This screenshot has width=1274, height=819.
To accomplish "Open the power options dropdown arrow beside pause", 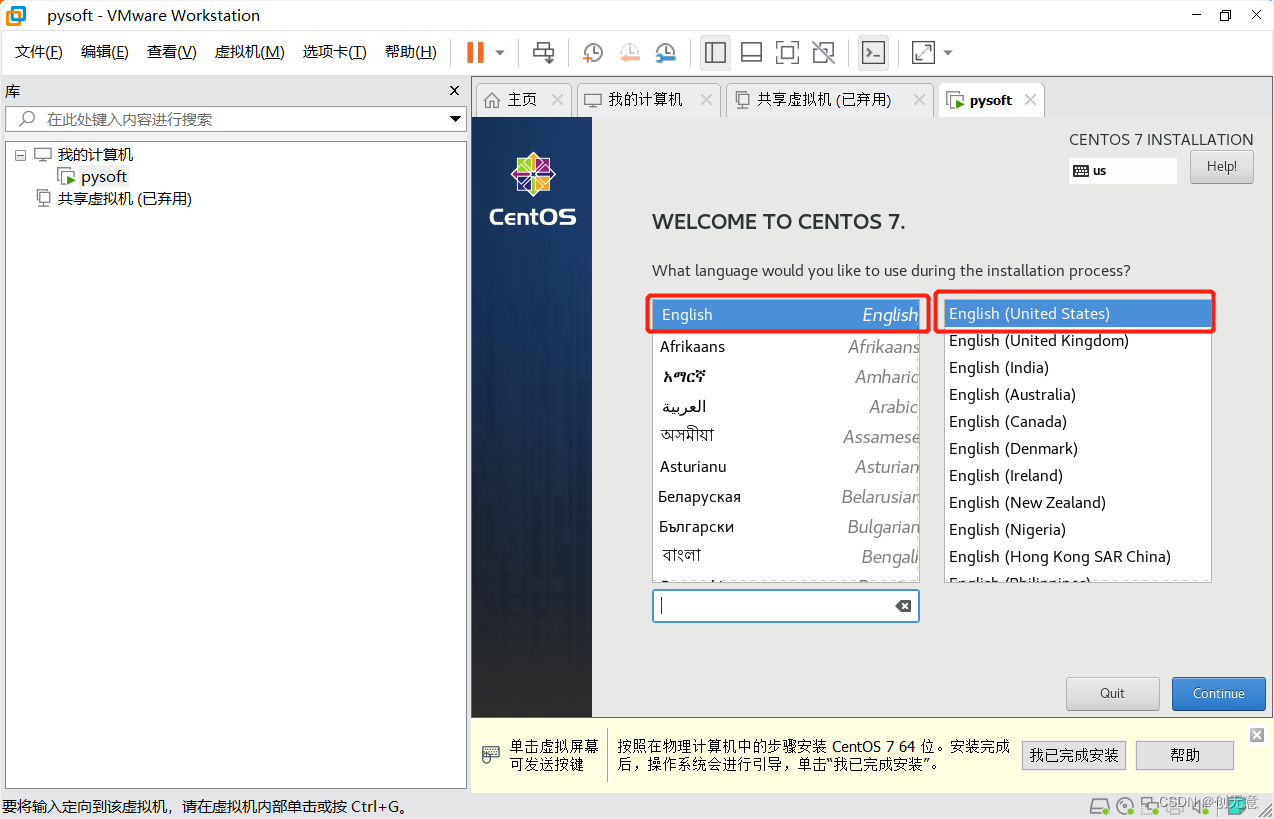I will coord(500,52).
